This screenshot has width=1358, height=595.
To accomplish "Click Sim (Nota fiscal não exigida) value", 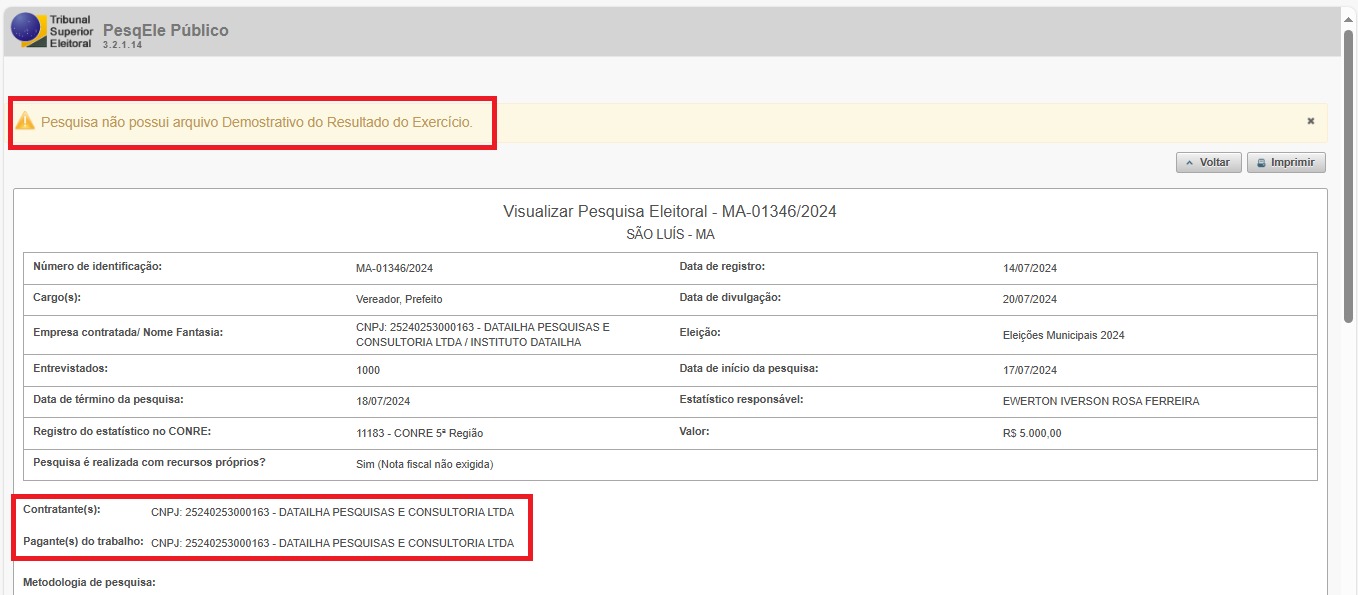I will [x=425, y=464].
